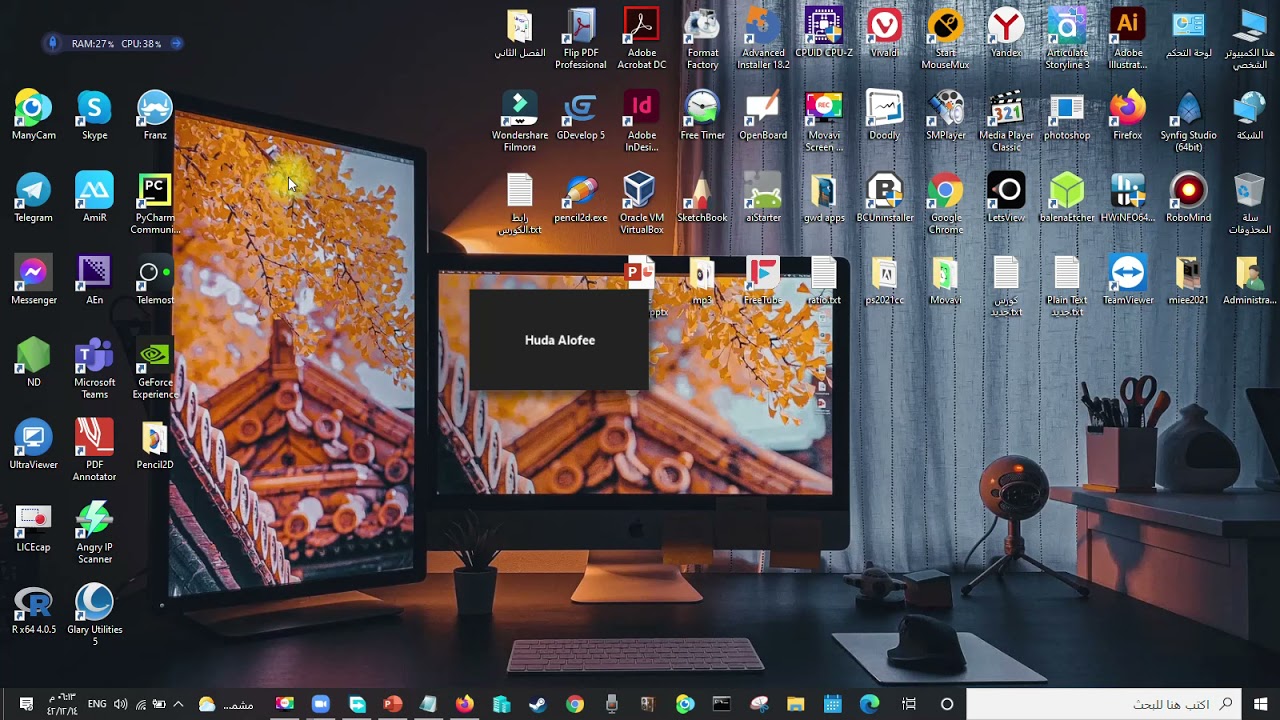Select the ps2021cc folder icon
The image size is (1280, 720).
884,279
